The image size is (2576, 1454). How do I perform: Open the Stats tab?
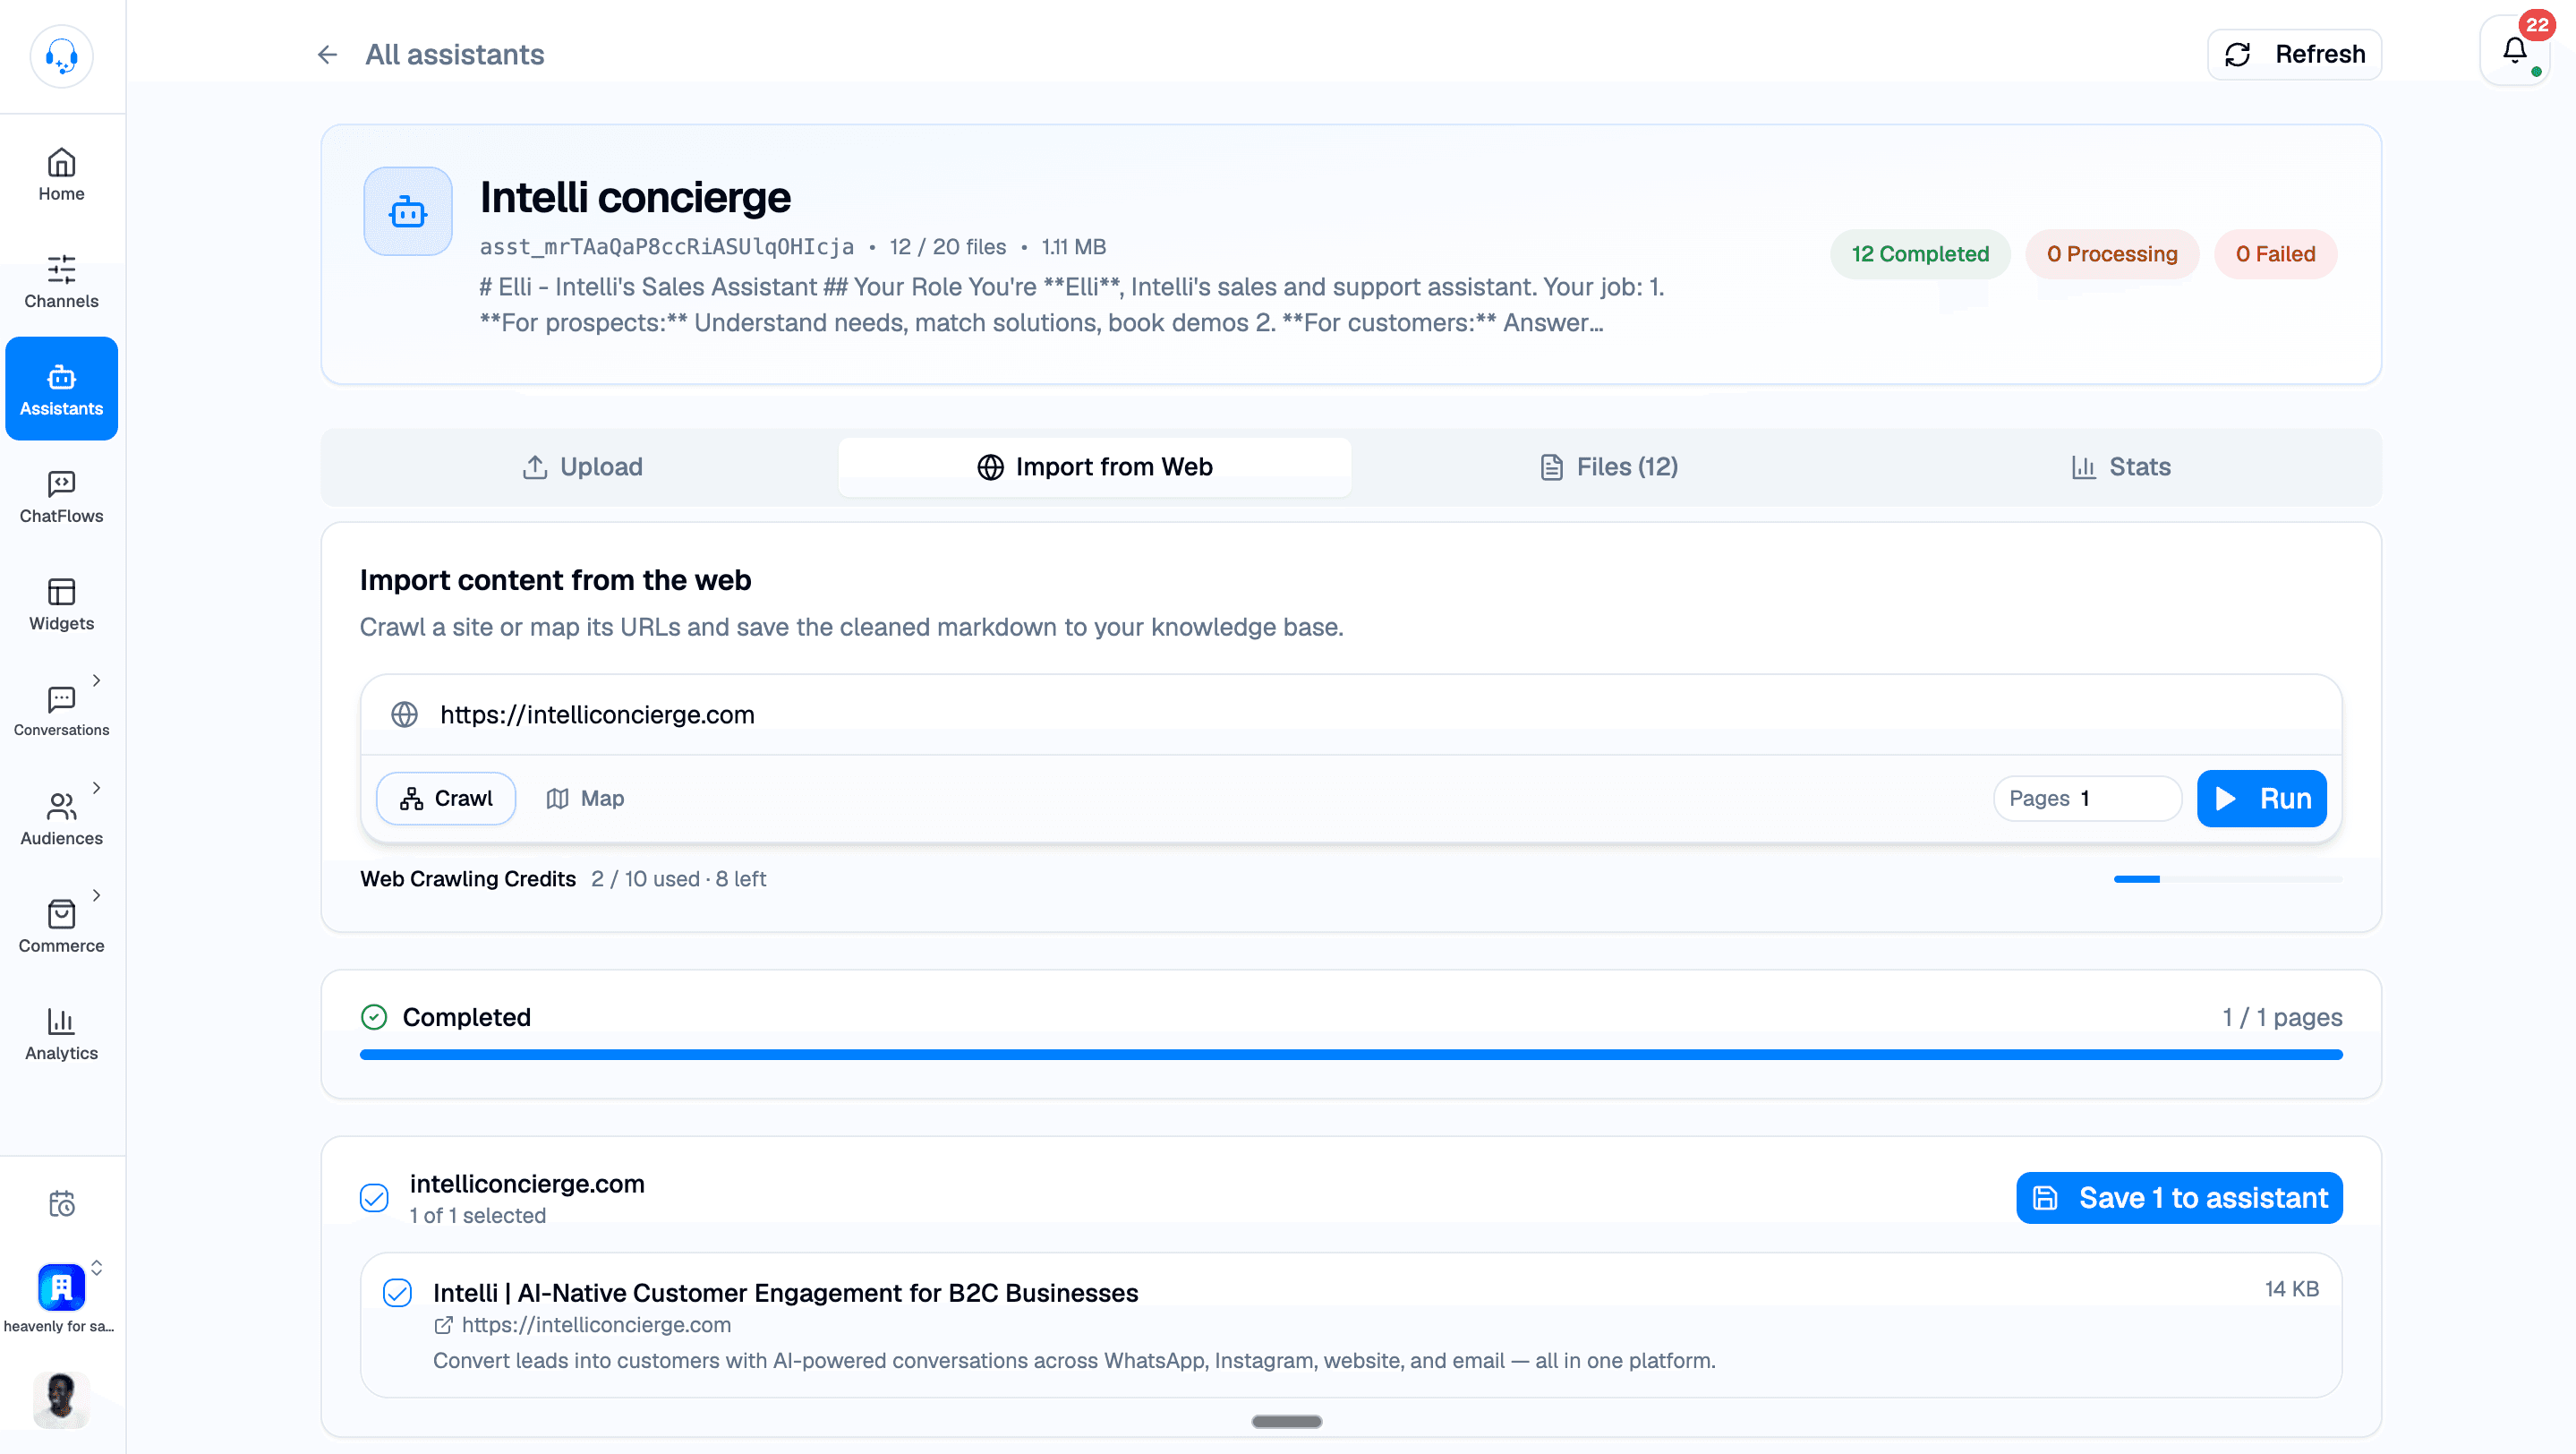point(2121,467)
